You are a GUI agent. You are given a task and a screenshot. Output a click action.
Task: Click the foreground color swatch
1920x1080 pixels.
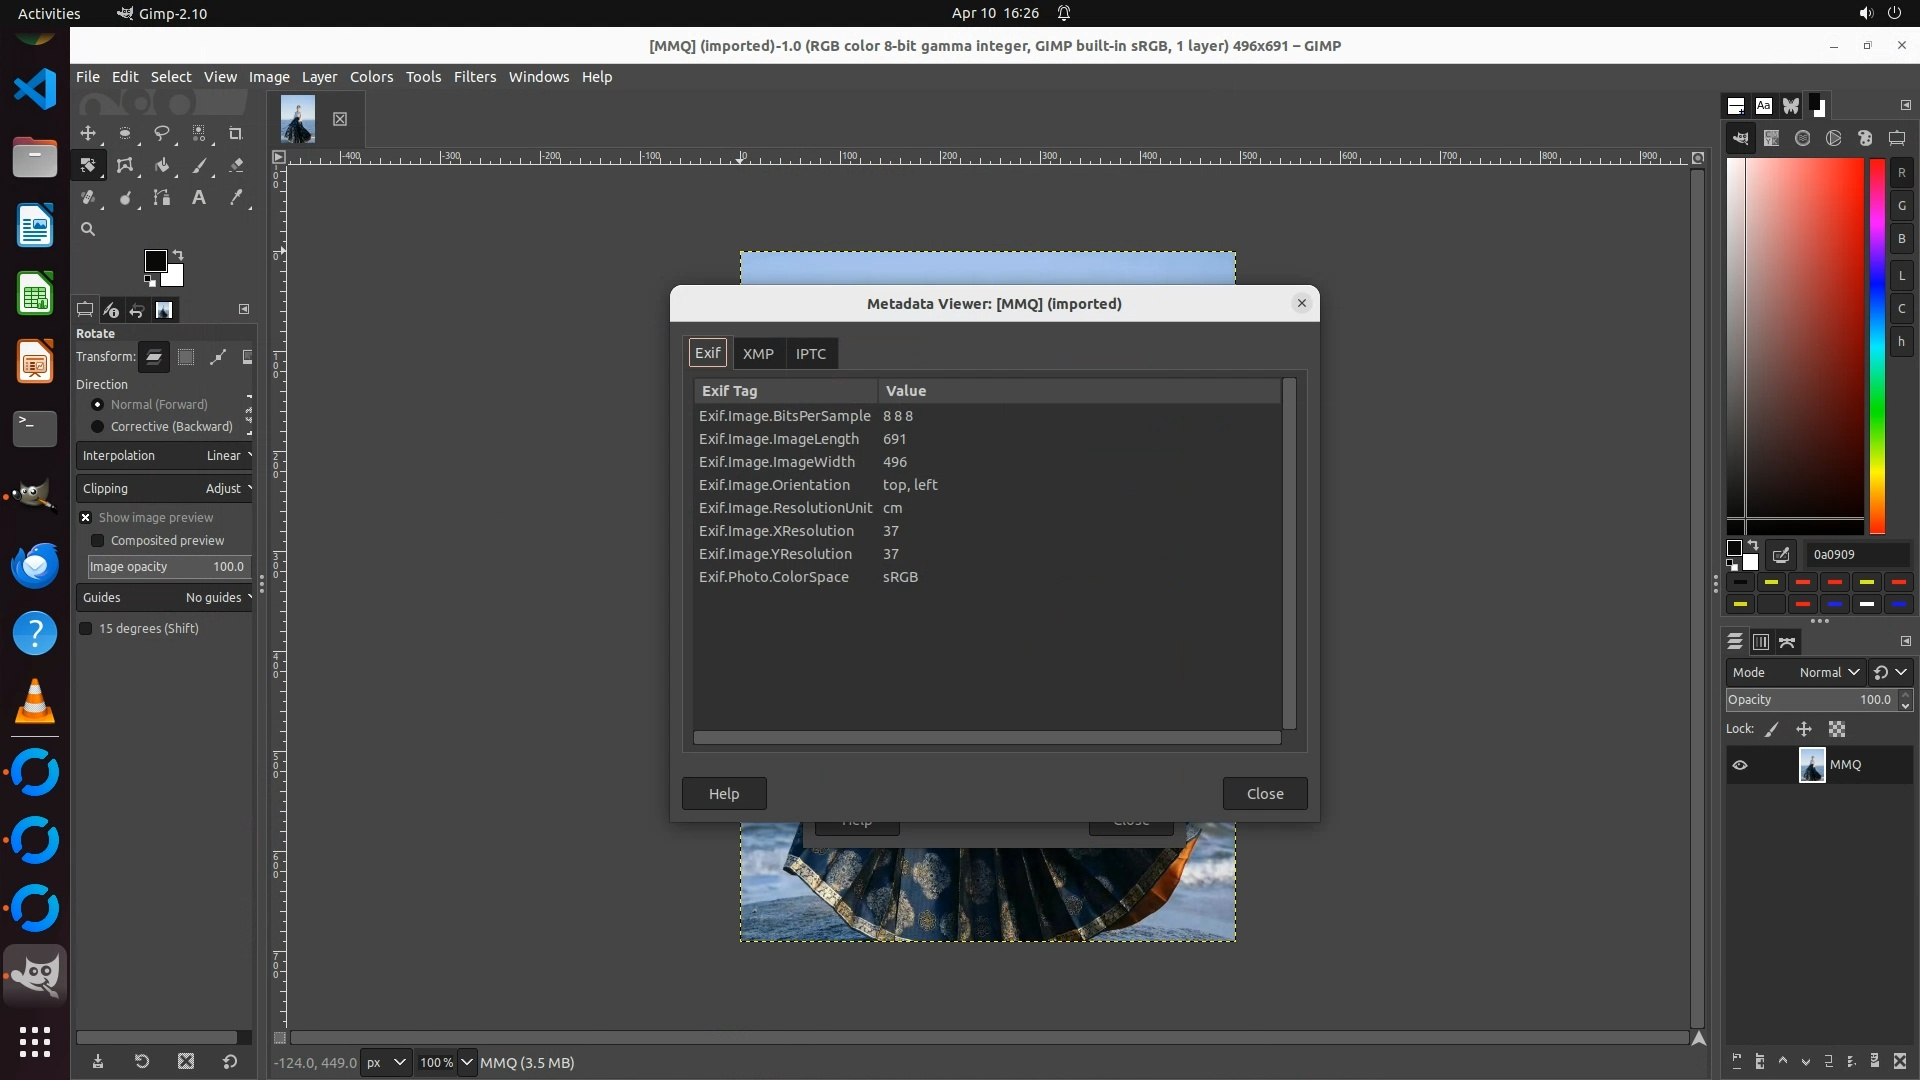(x=155, y=261)
